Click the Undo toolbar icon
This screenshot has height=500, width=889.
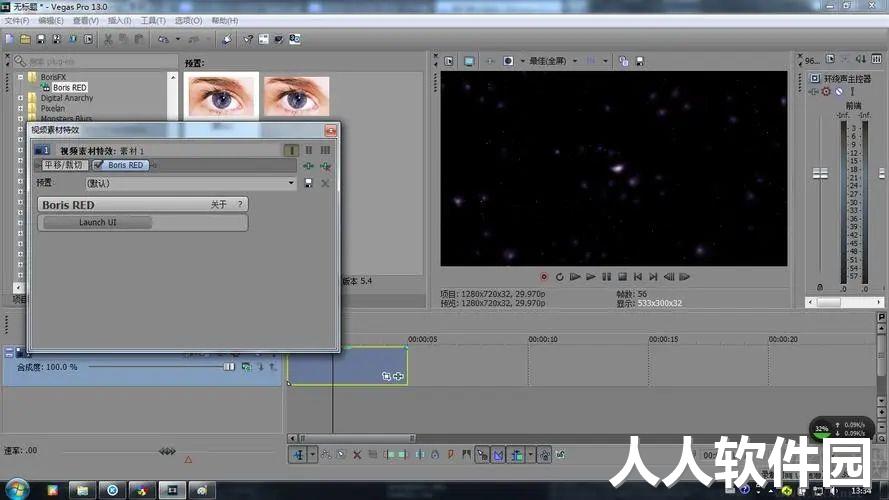163,39
